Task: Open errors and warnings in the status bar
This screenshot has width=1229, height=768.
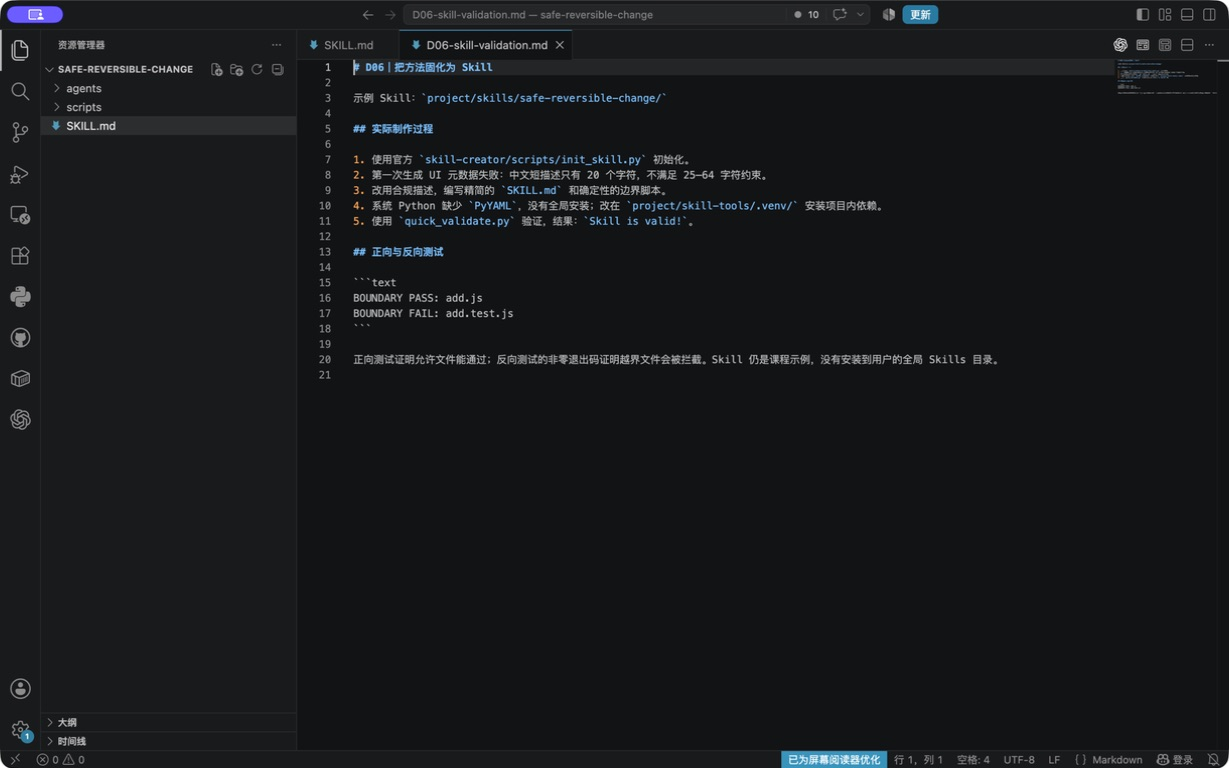Action: pos(60,760)
